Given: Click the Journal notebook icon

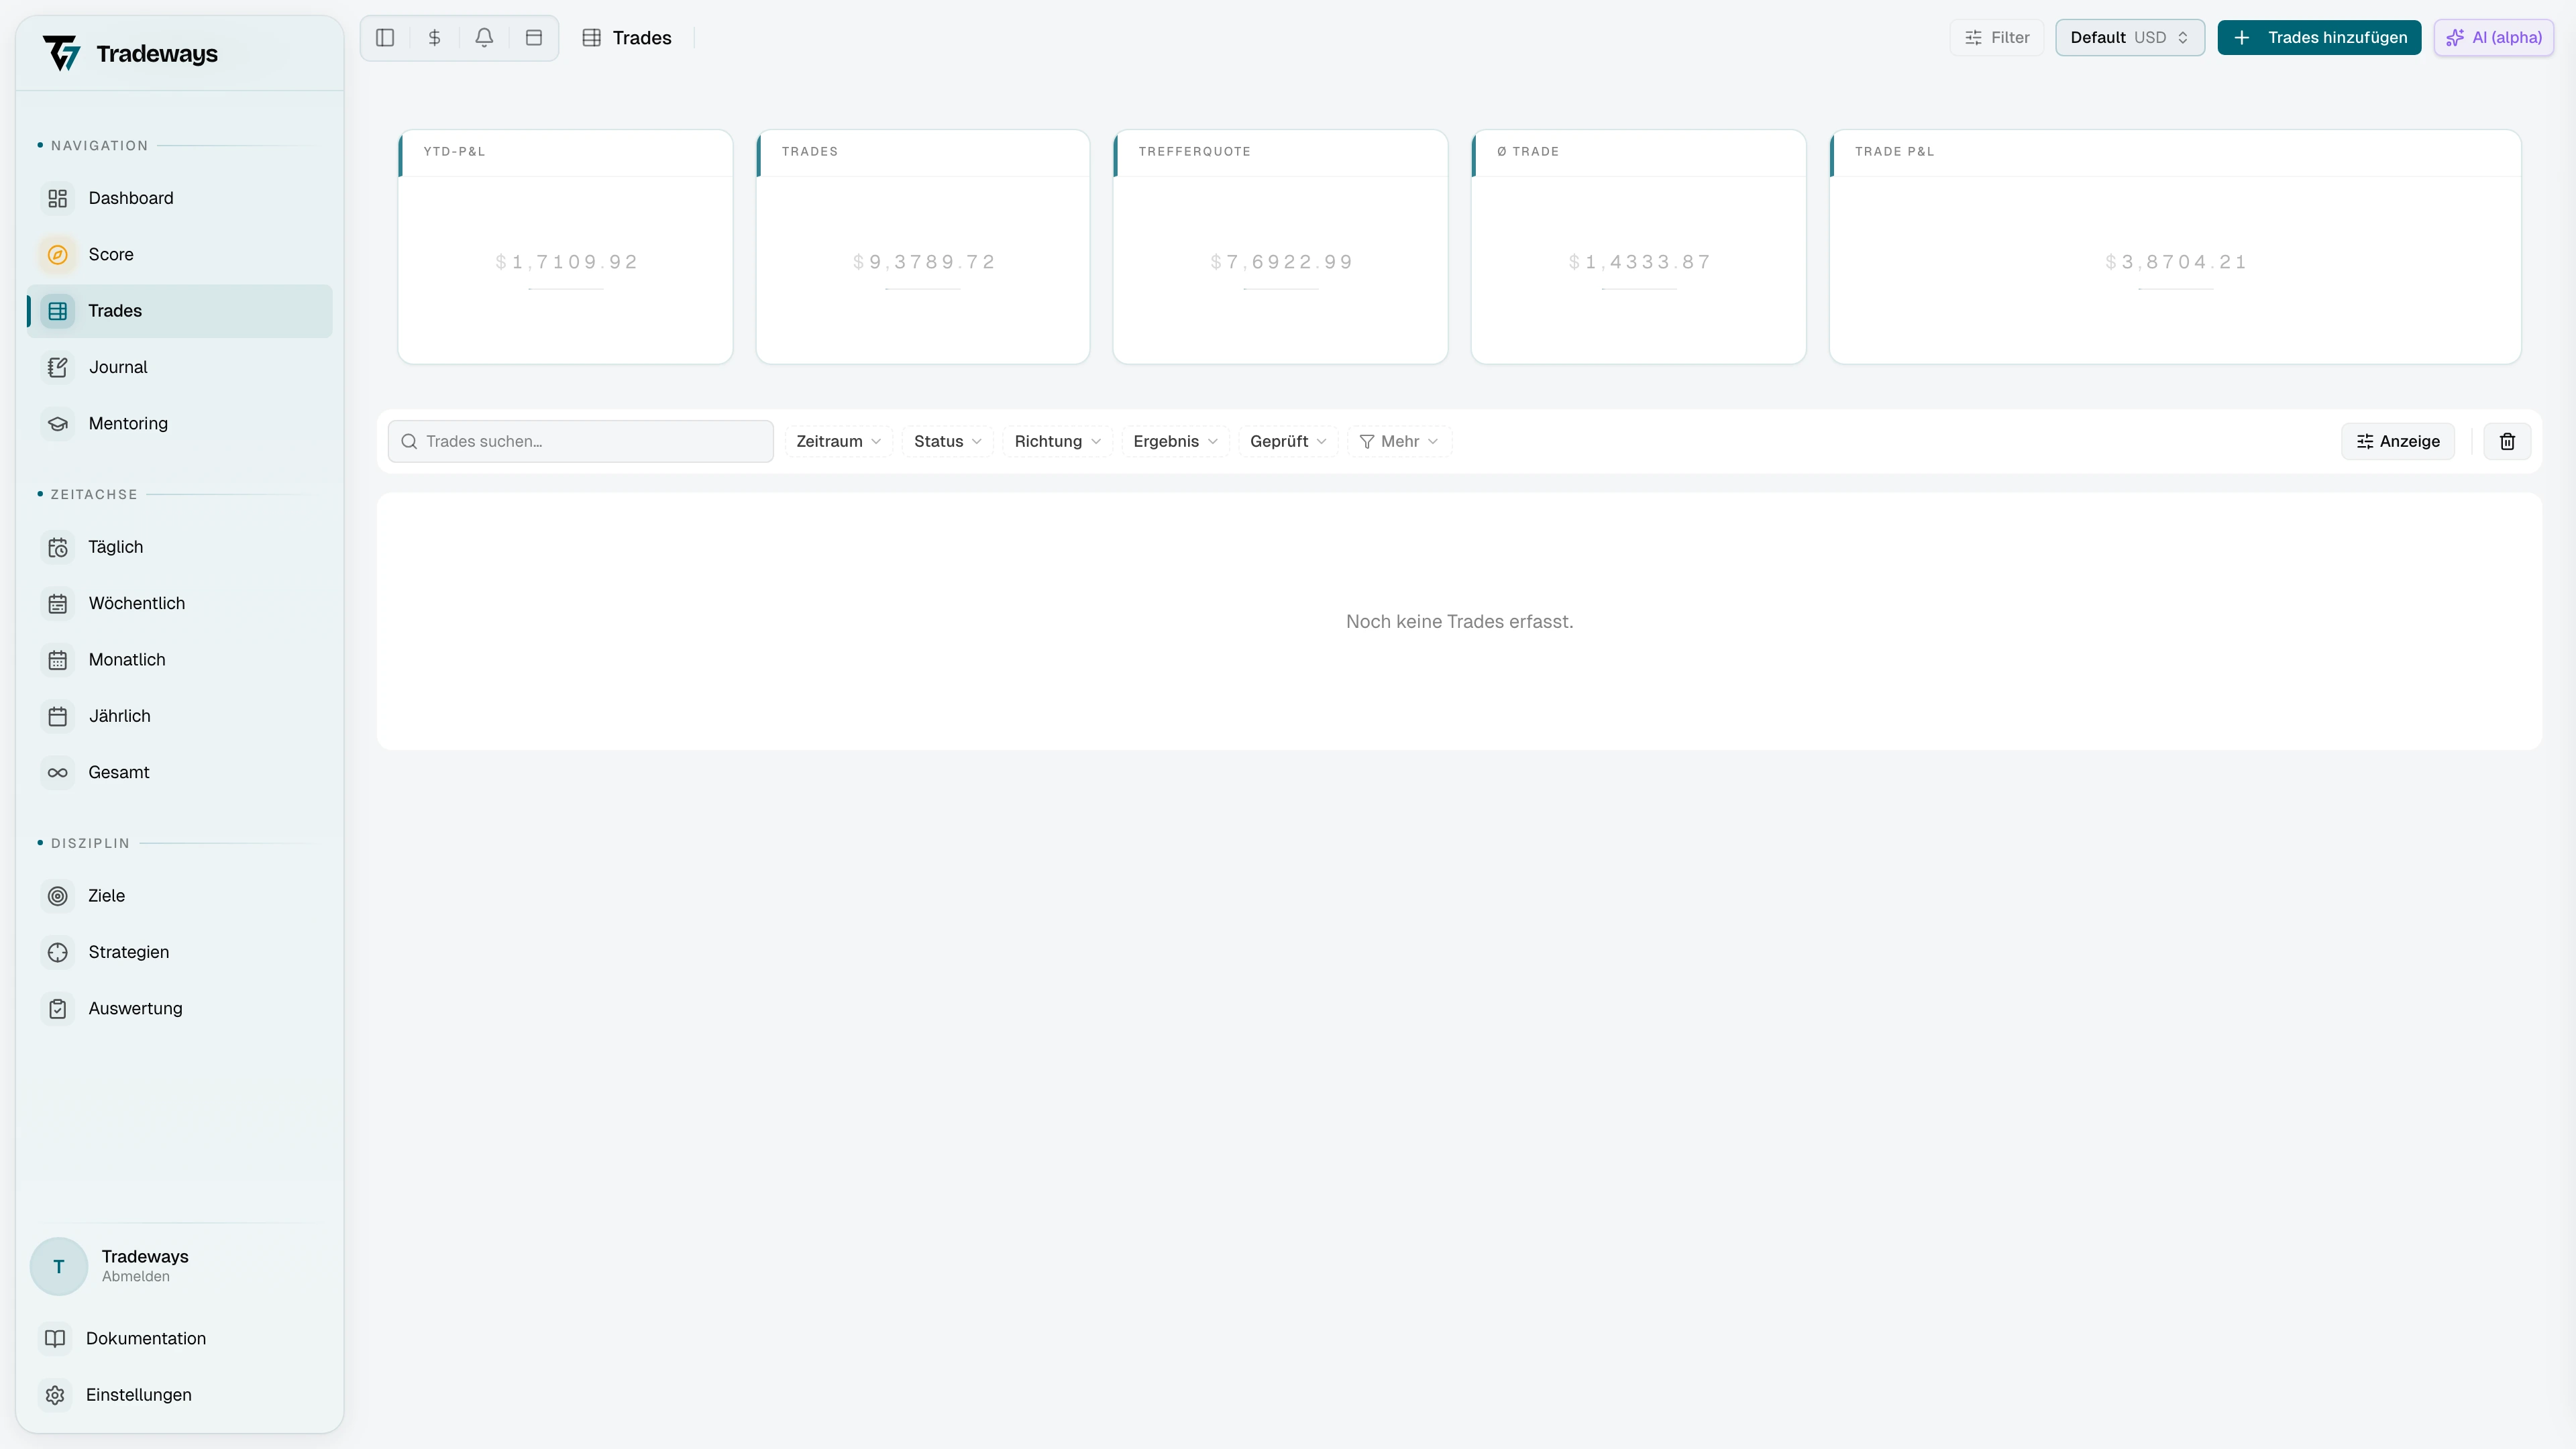Looking at the screenshot, I should pos(58,367).
